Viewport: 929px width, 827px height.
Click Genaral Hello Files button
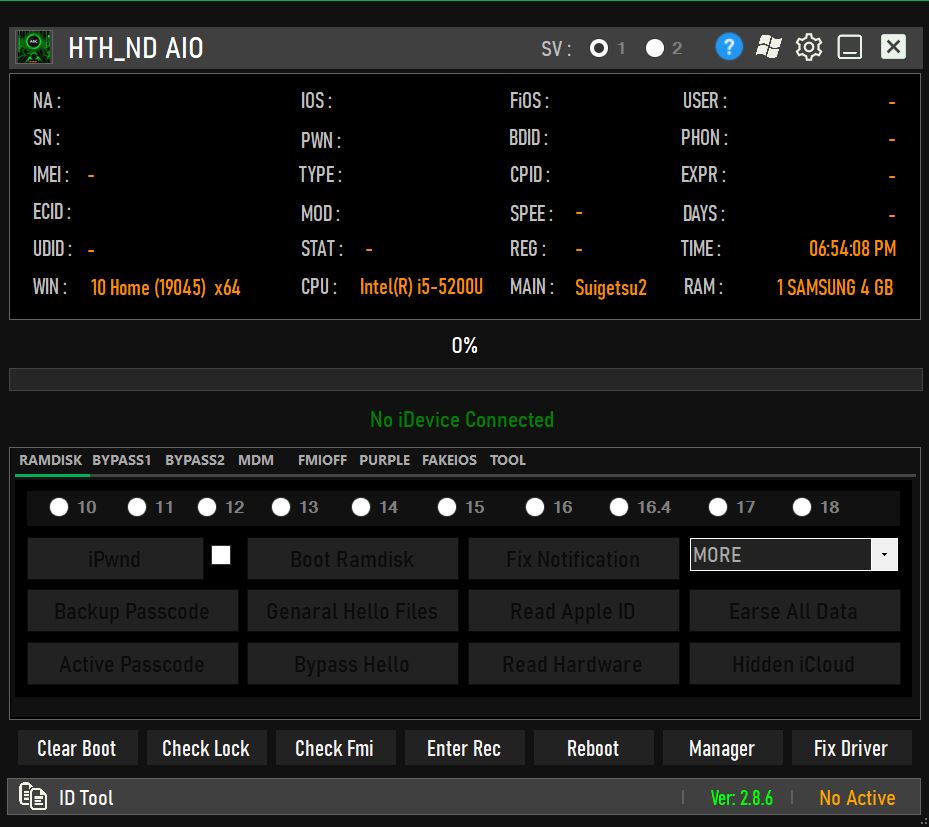(x=353, y=611)
